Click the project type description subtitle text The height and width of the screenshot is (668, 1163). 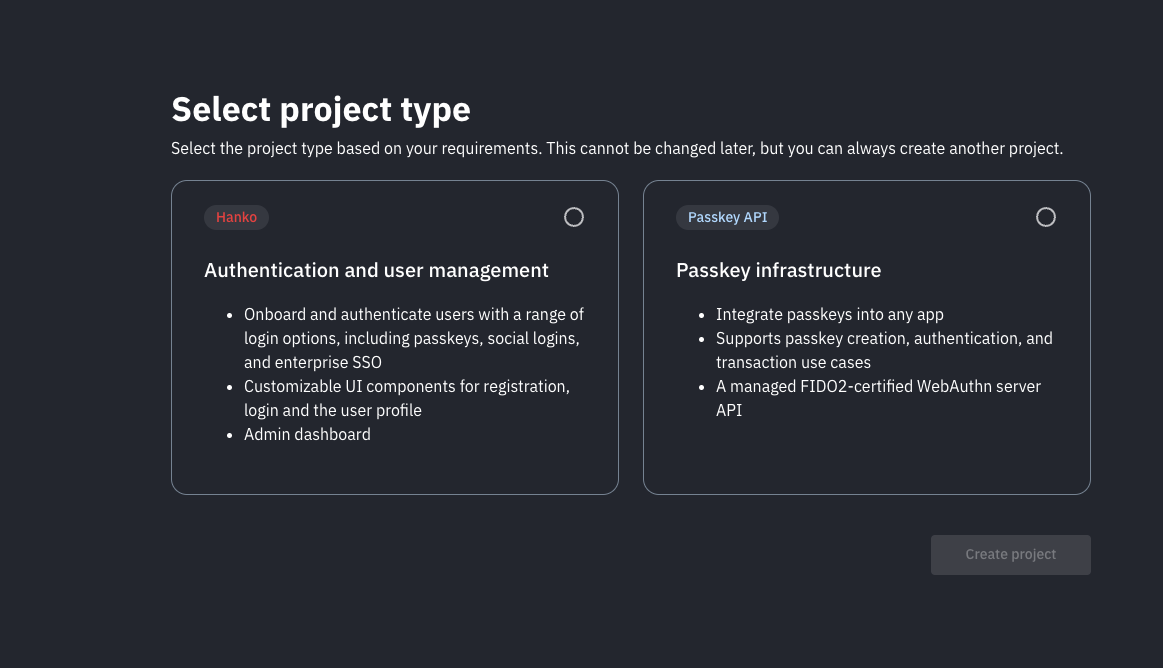coord(617,148)
